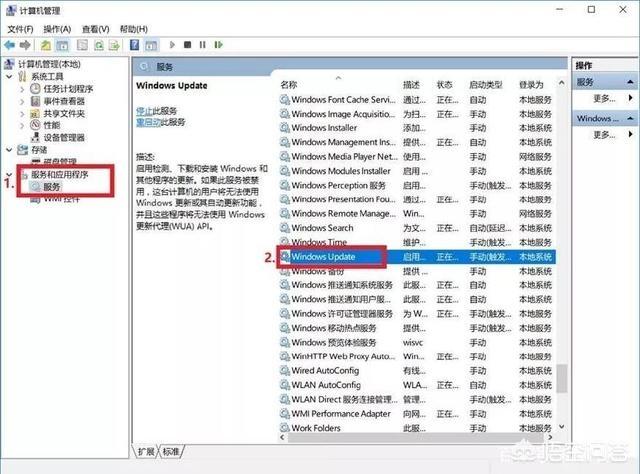Image resolution: width=640 pixels, height=474 pixels.
Task: Start the service with the Play icon
Action: point(172,45)
